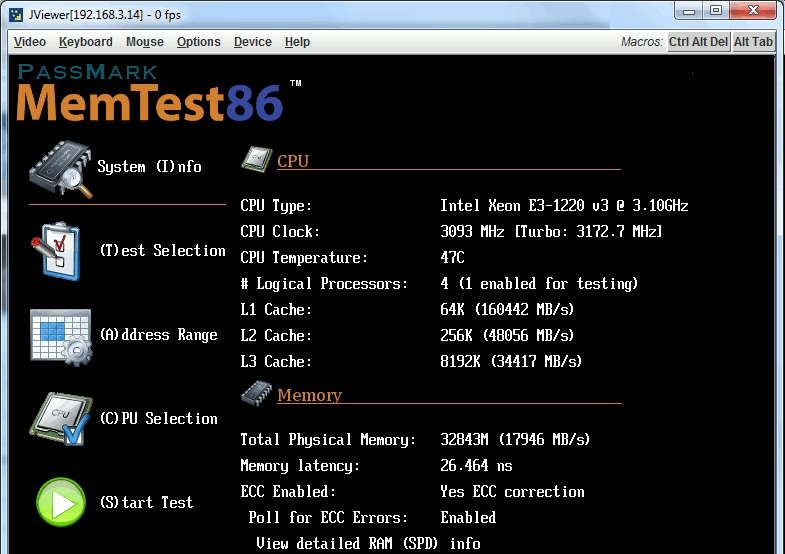Select the (C)PU Selection label

(159, 418)
